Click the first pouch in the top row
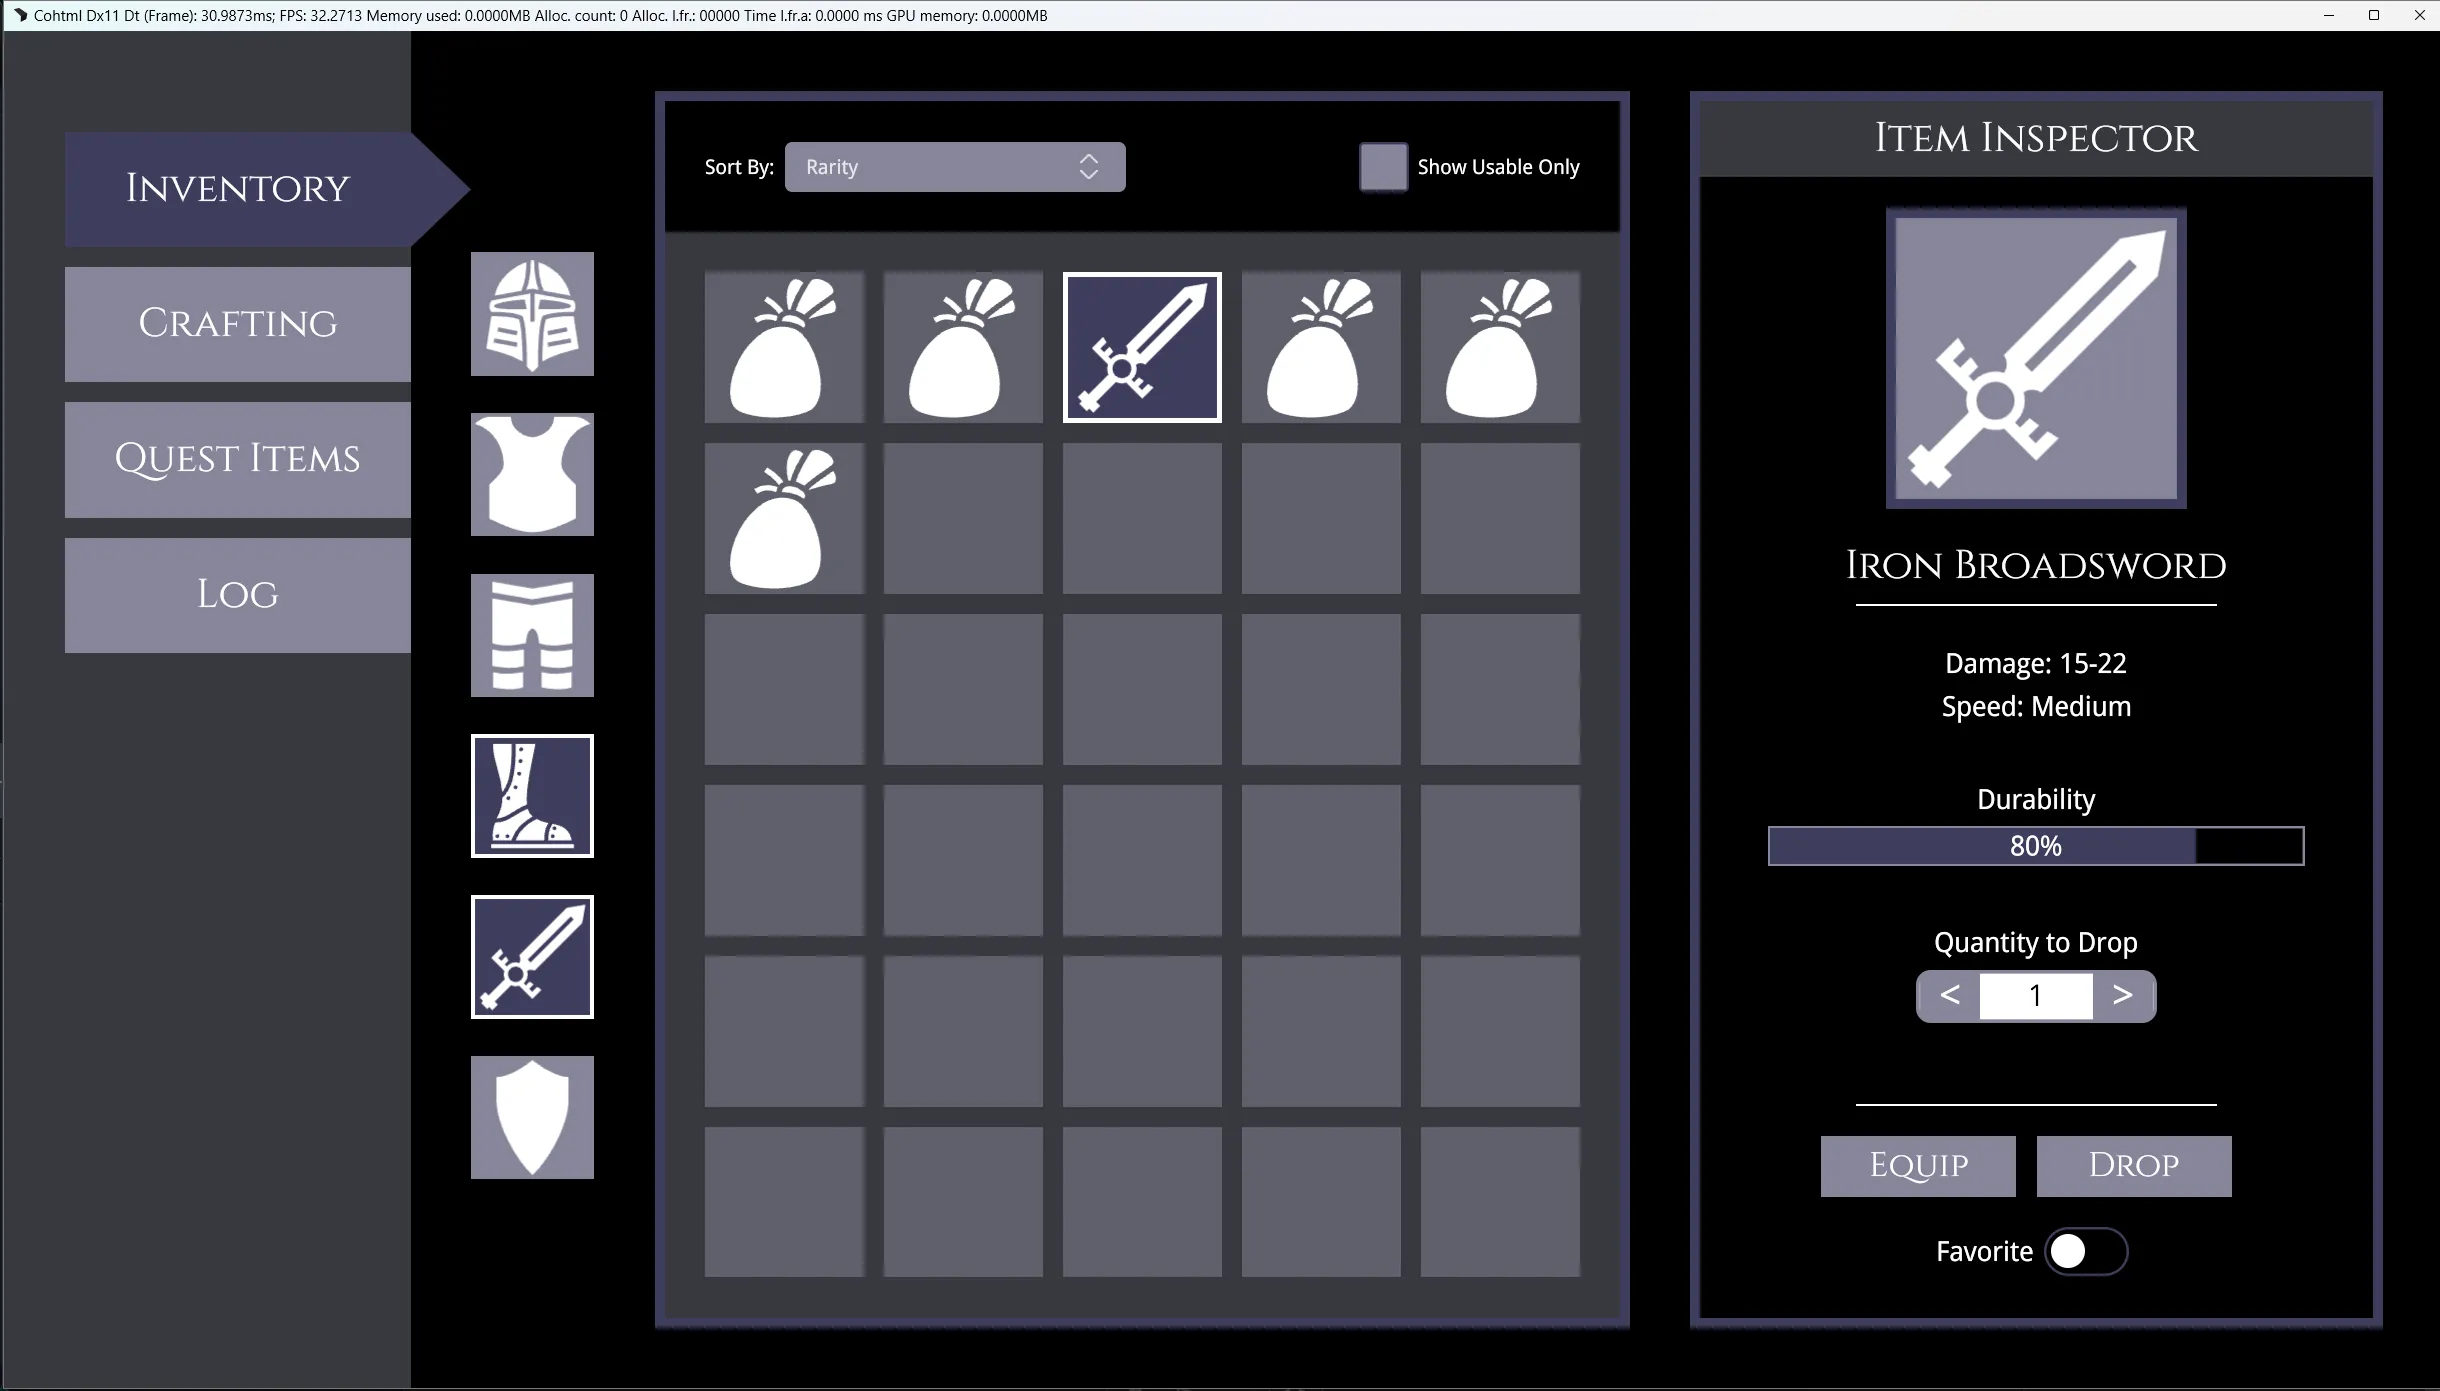The width and height of the screenshot is (2440, 1391). point(784,347)
